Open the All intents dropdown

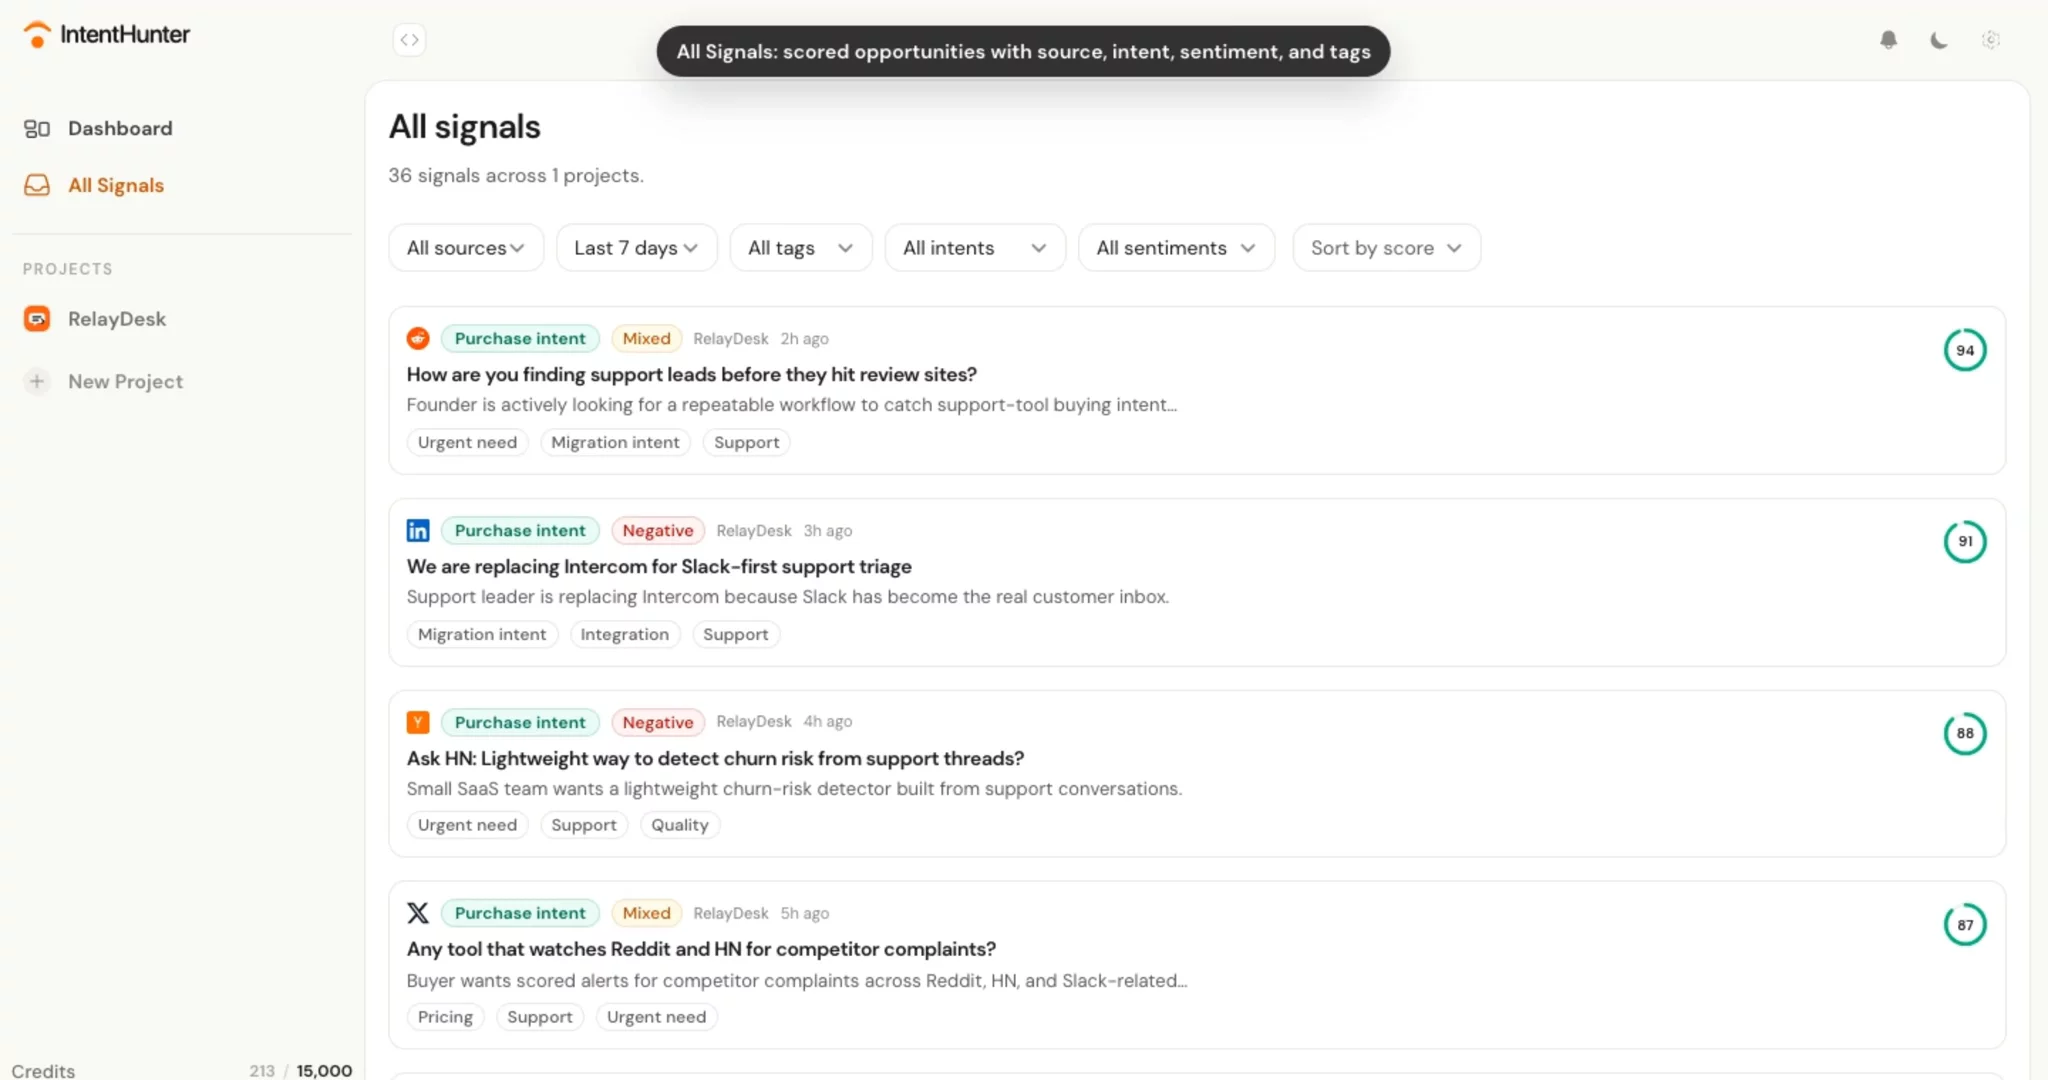[975, 247]
